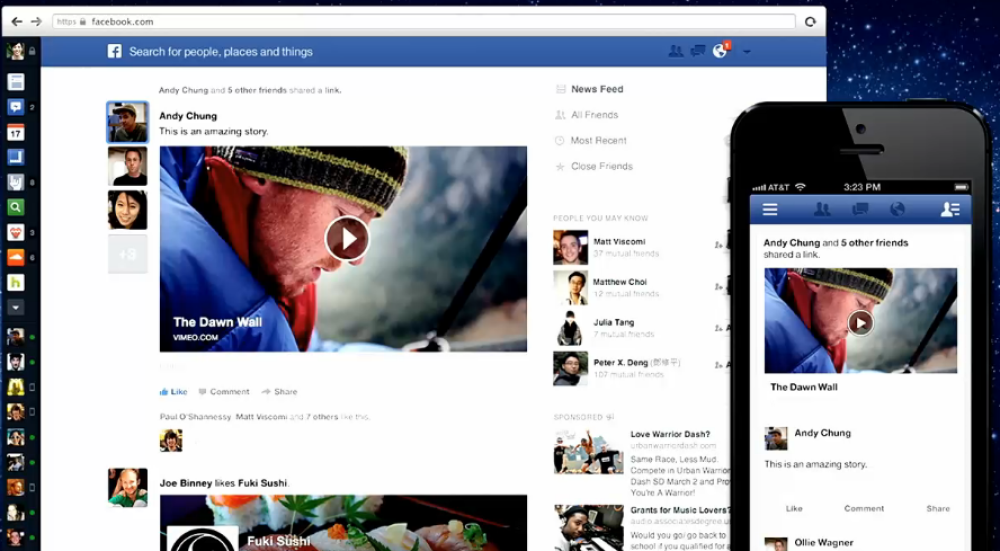This screenshot has height=551, width=1000.
Task: Share the Dawn Wall post on the desktop
Action: pos(279,392)
